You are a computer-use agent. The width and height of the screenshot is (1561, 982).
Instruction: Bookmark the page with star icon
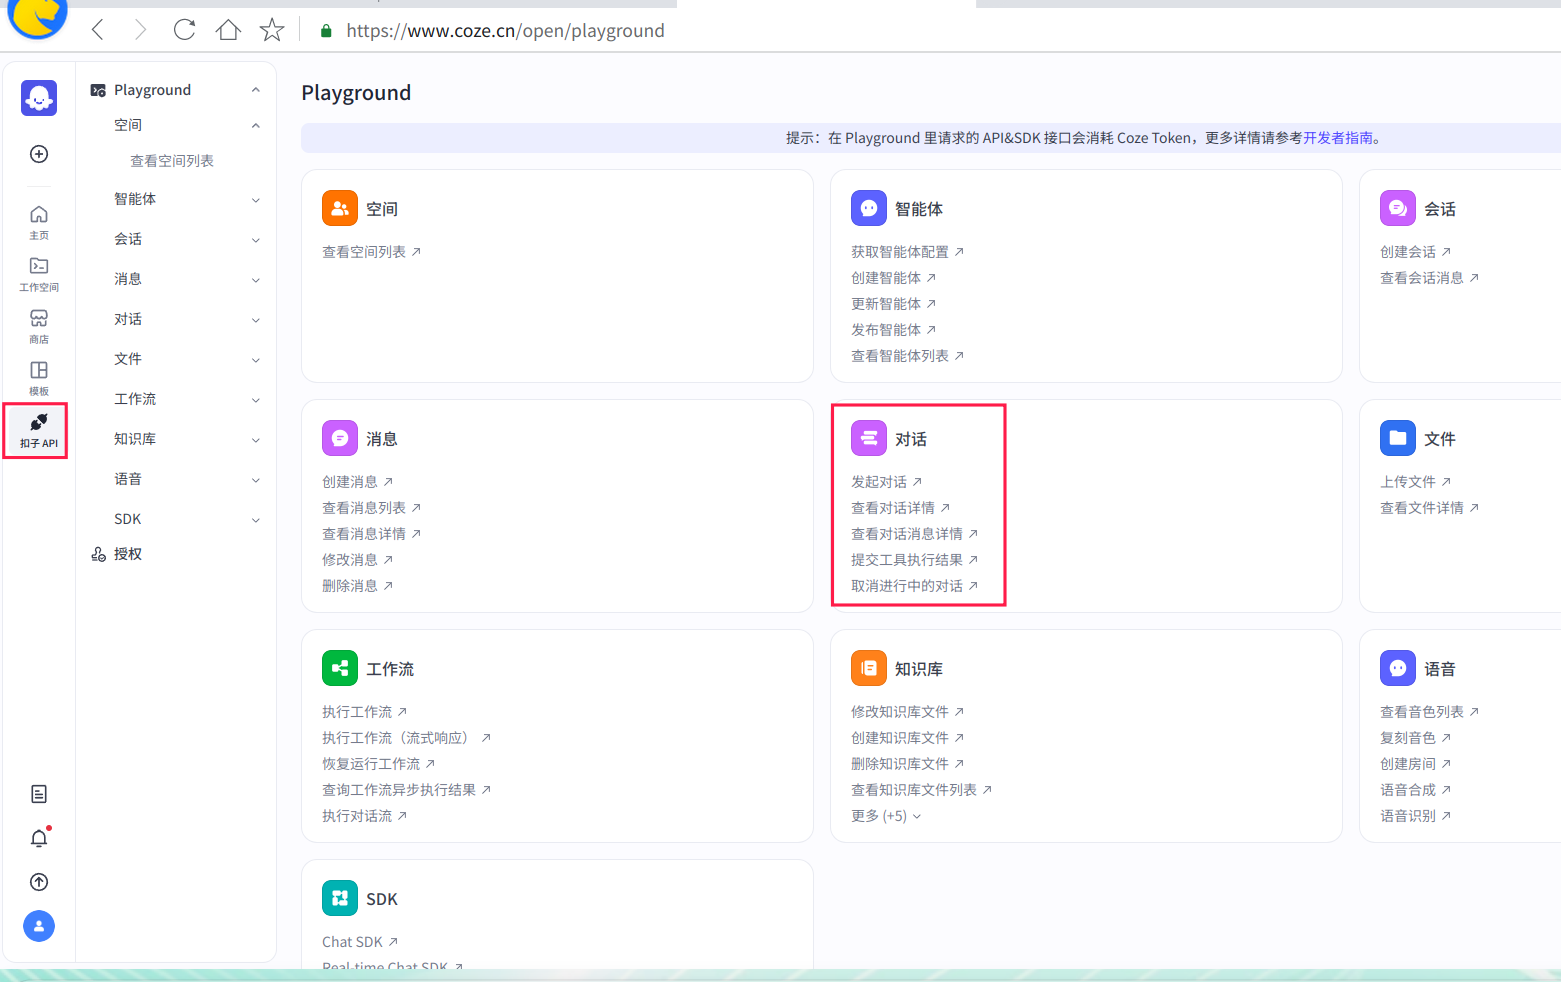click(272, 30)
